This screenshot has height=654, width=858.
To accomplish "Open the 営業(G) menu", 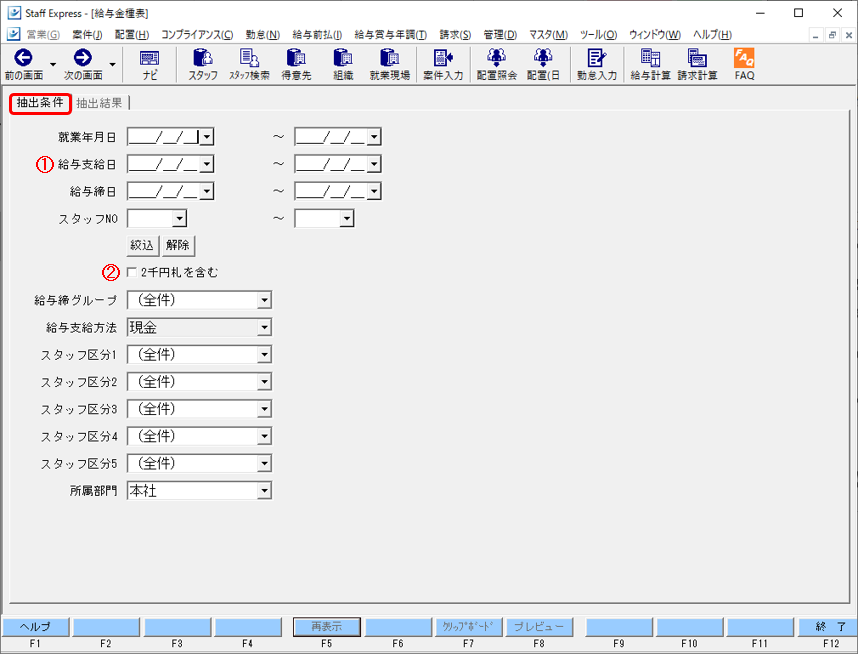I will [43, 34].
